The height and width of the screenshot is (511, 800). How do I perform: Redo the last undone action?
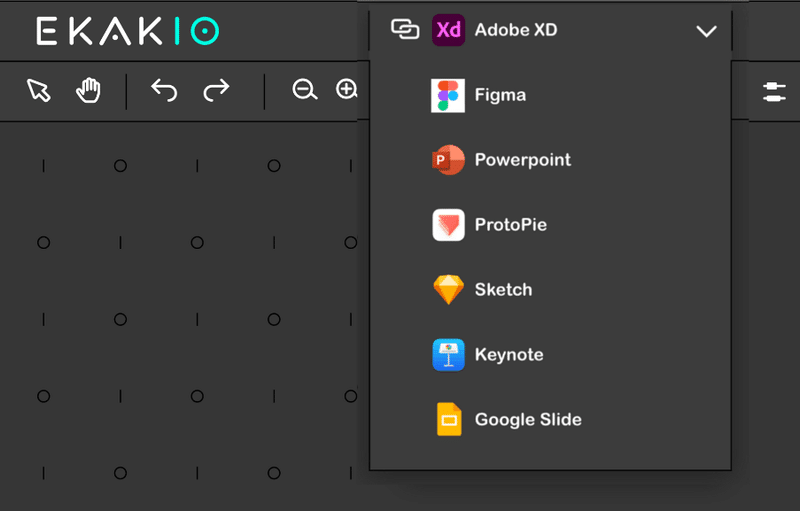click(216, 90)
